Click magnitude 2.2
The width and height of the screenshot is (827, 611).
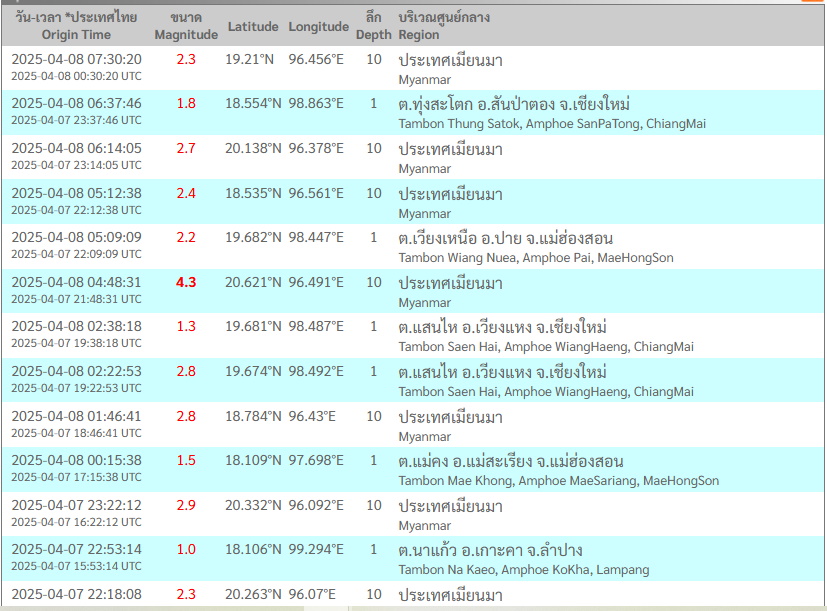pos(186,237)
